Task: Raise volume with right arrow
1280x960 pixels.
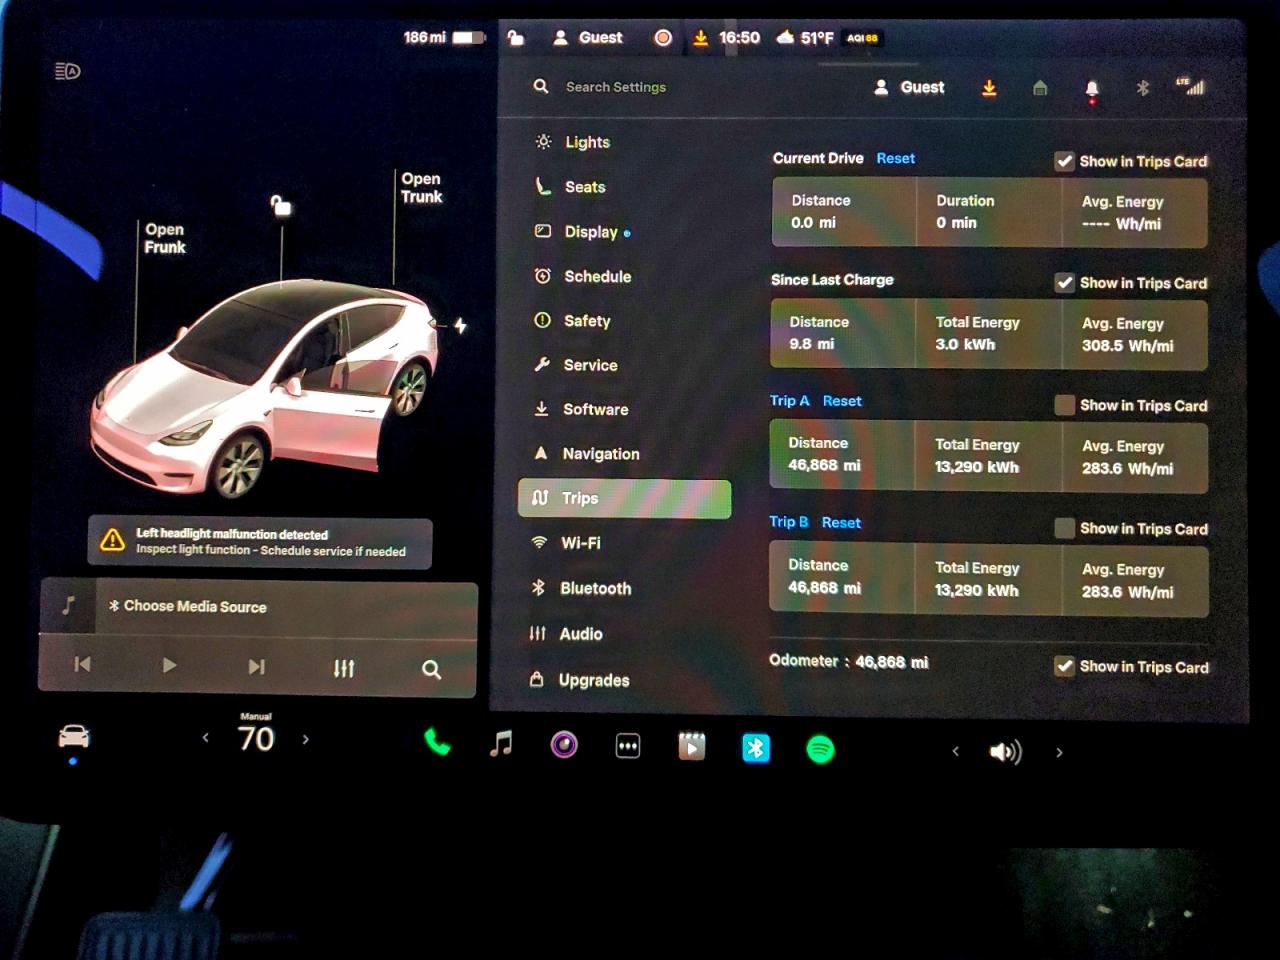Action: pos(1059,752)
